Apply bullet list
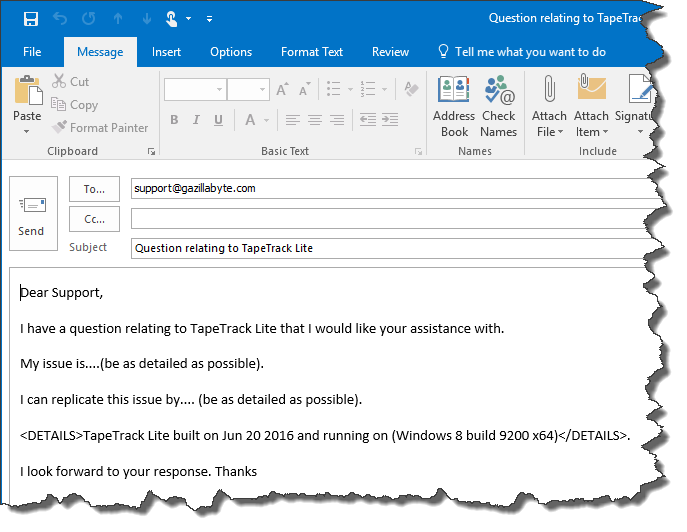This screenshot has height=532, width=687. (x=334, y=89)
